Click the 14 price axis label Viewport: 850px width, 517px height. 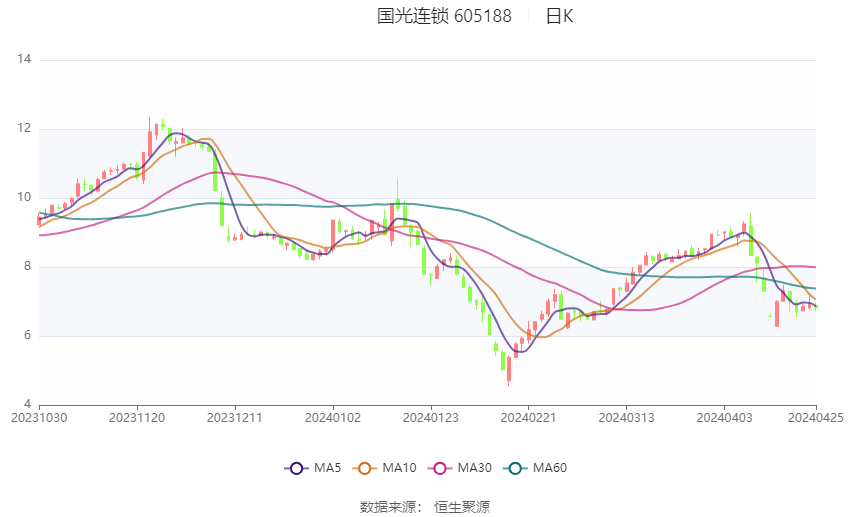24,59
